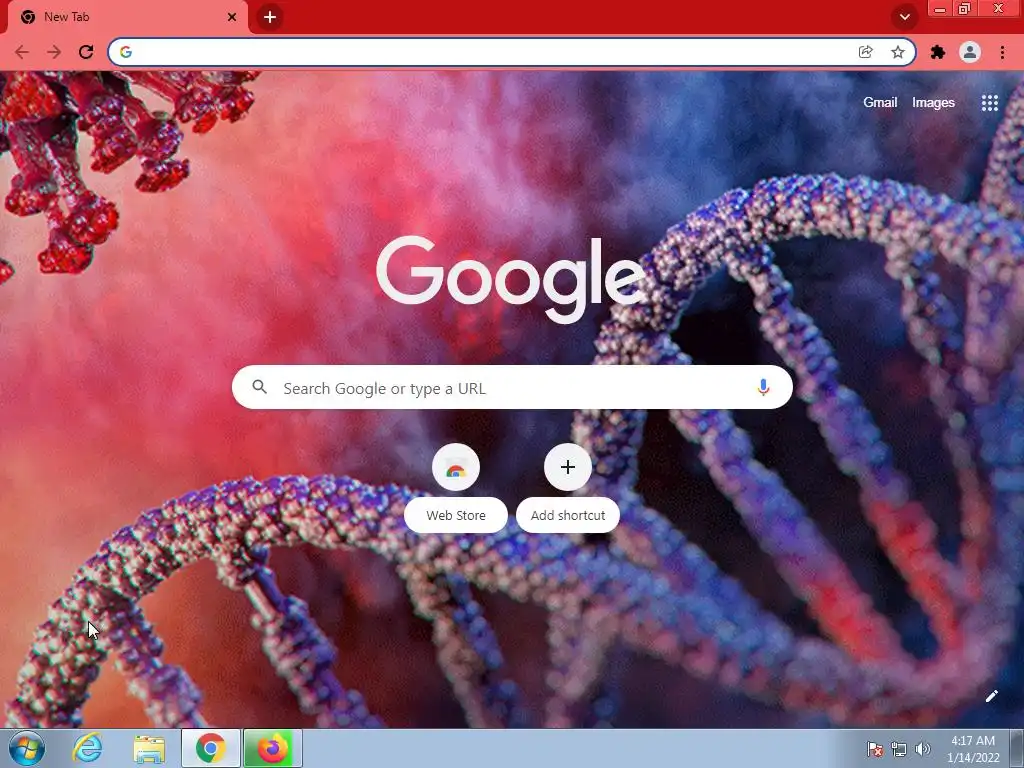This screenshot has width=1024, height=768.
Task: Go forward using the forward arrow
Action: pos(54,52)
